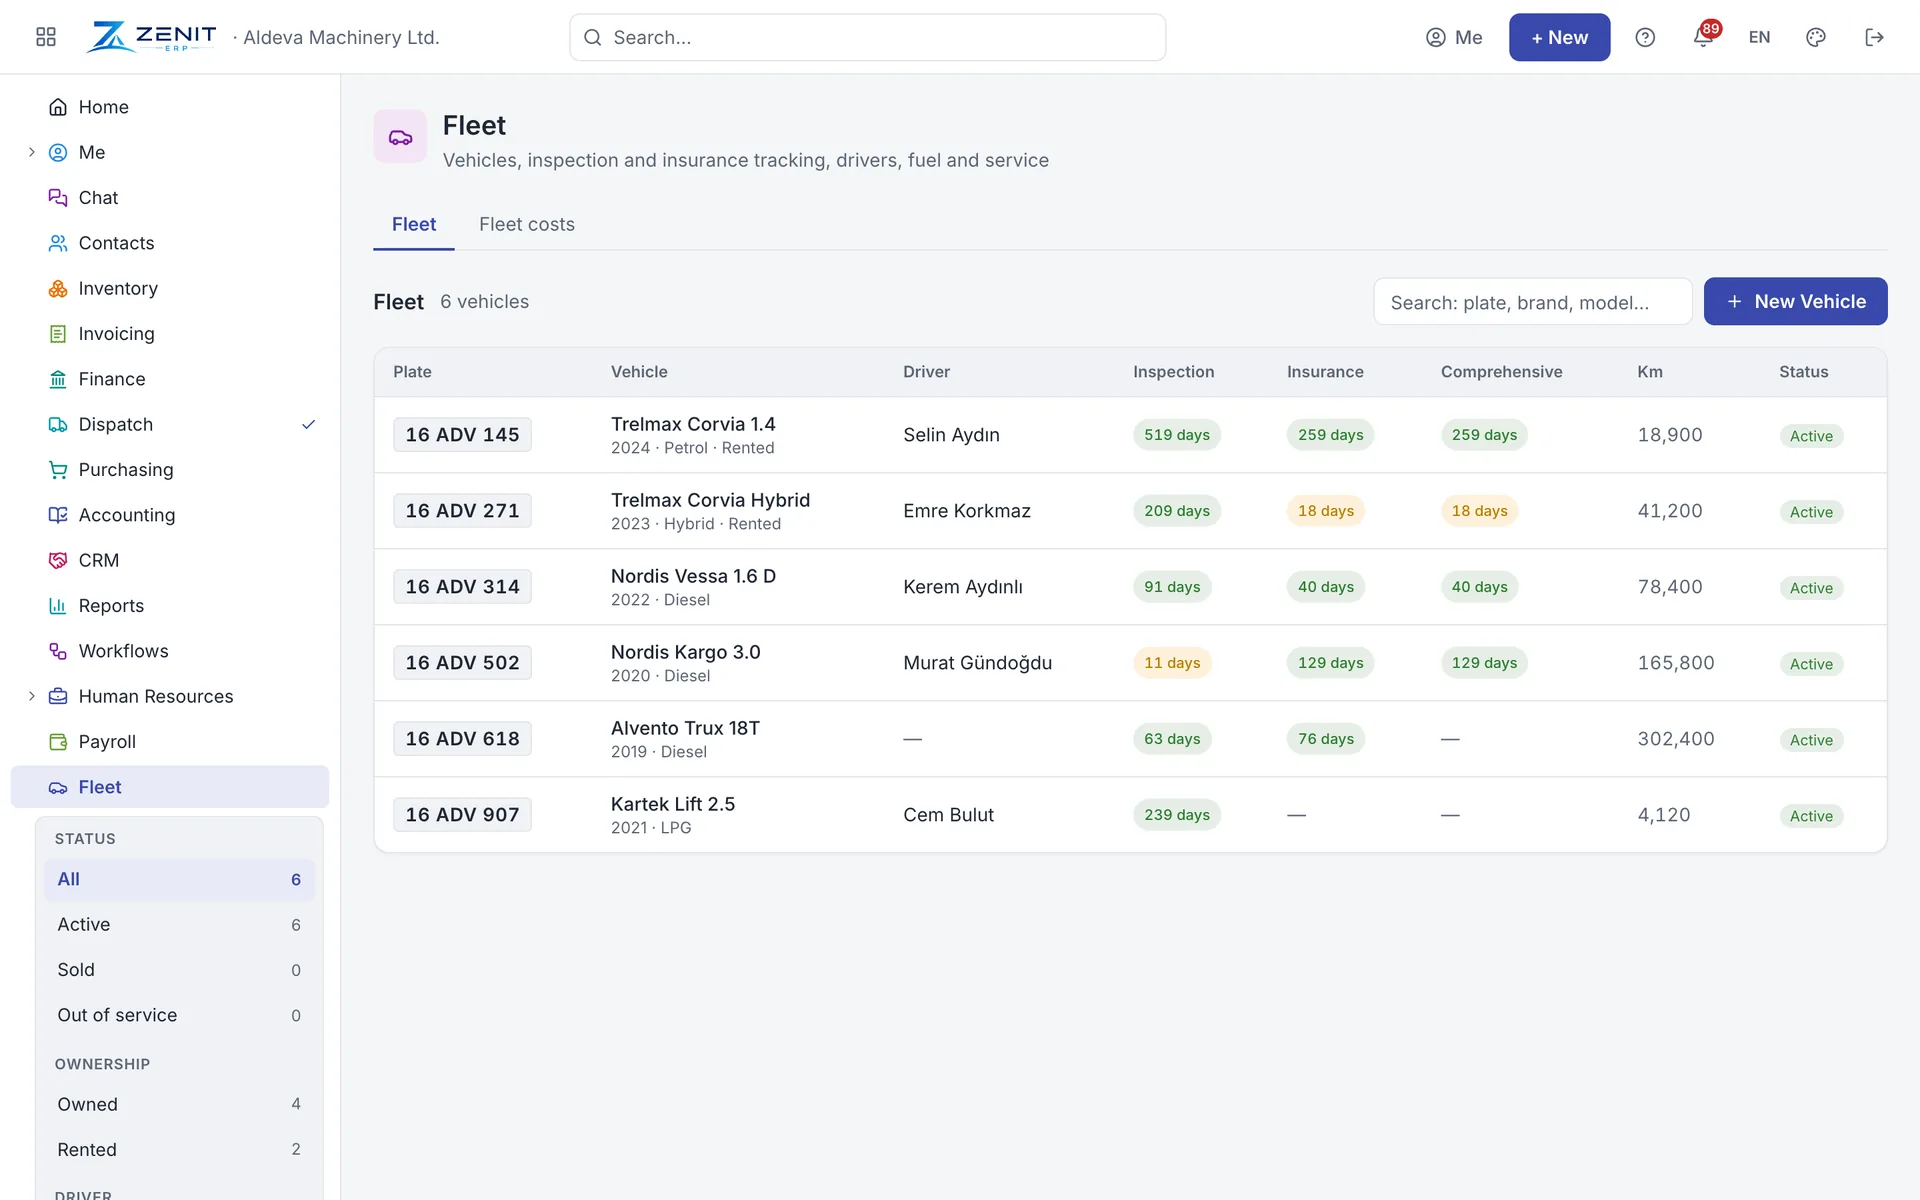Viewport: 1920px width, 1200px height.
Task: Open Accounting in the sidebar
Action: coord(170,515)
